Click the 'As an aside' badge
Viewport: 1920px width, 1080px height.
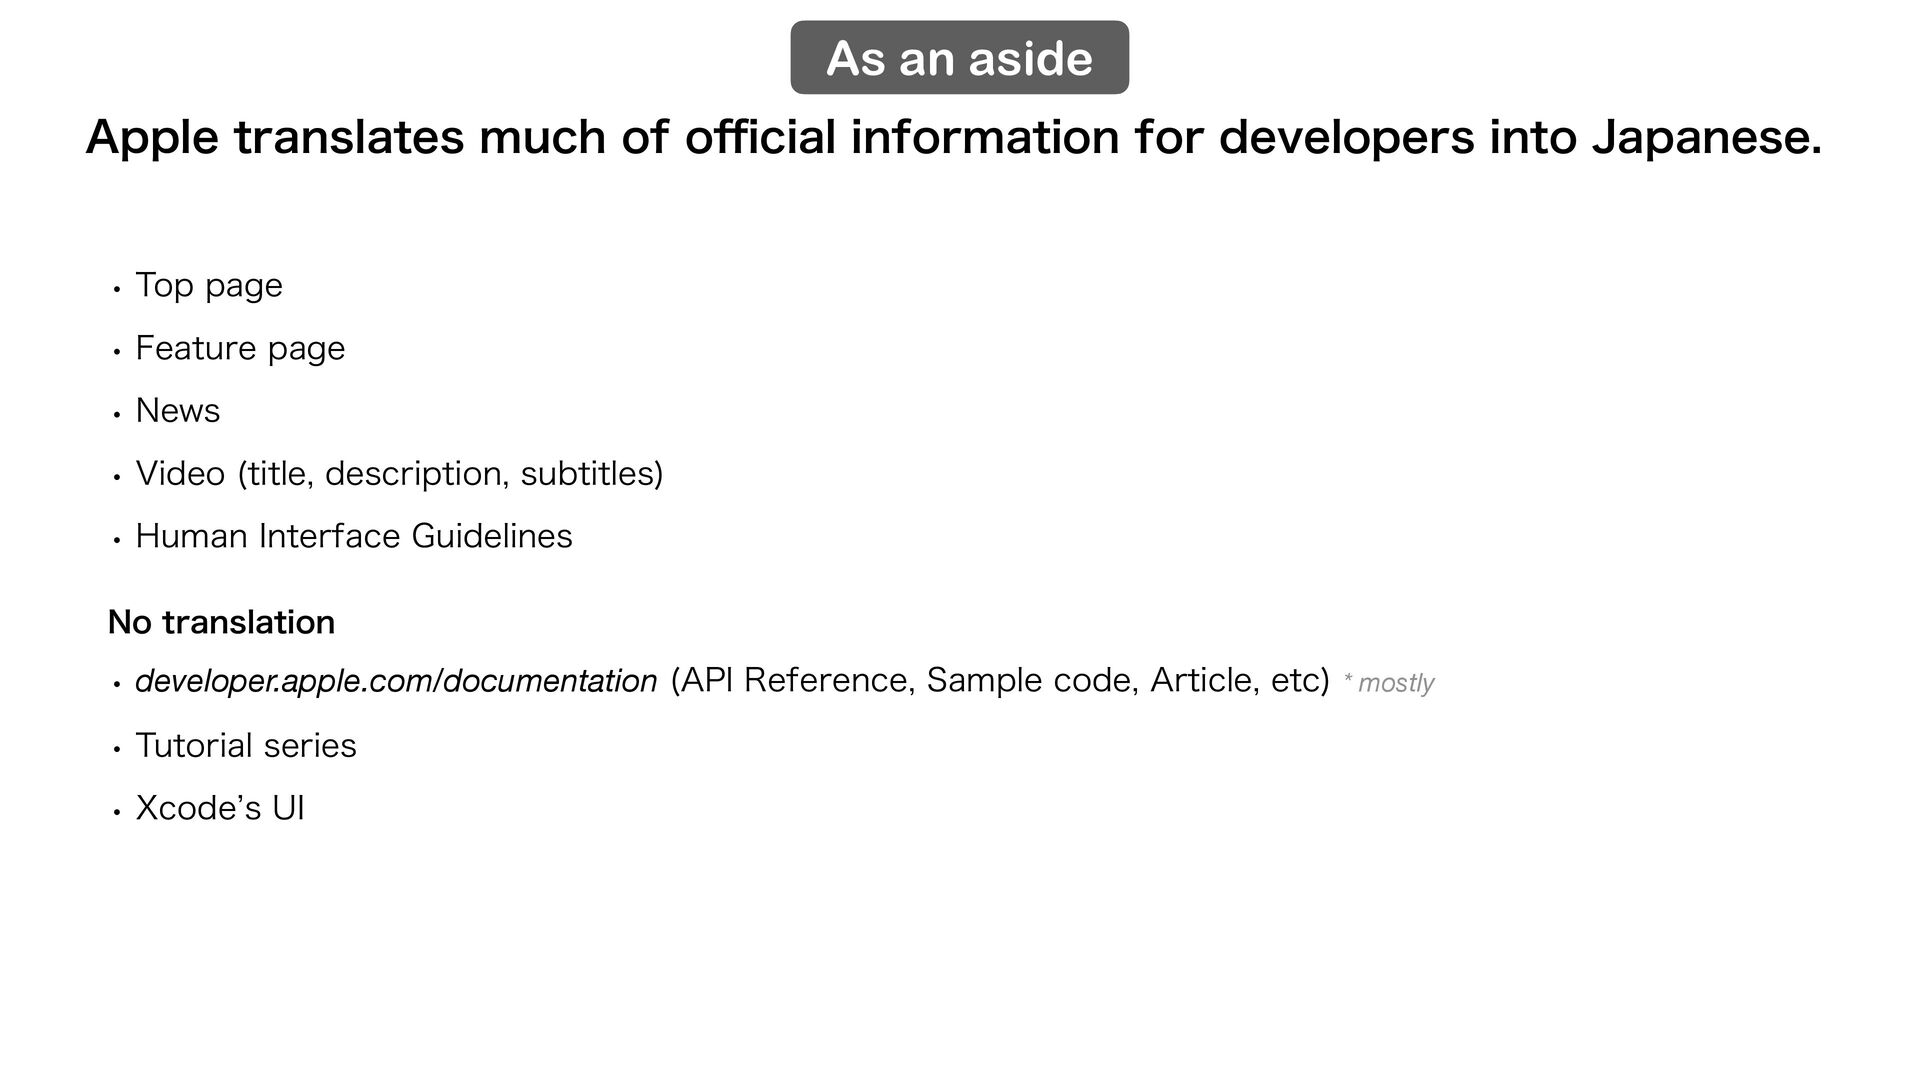click(959, 57)
